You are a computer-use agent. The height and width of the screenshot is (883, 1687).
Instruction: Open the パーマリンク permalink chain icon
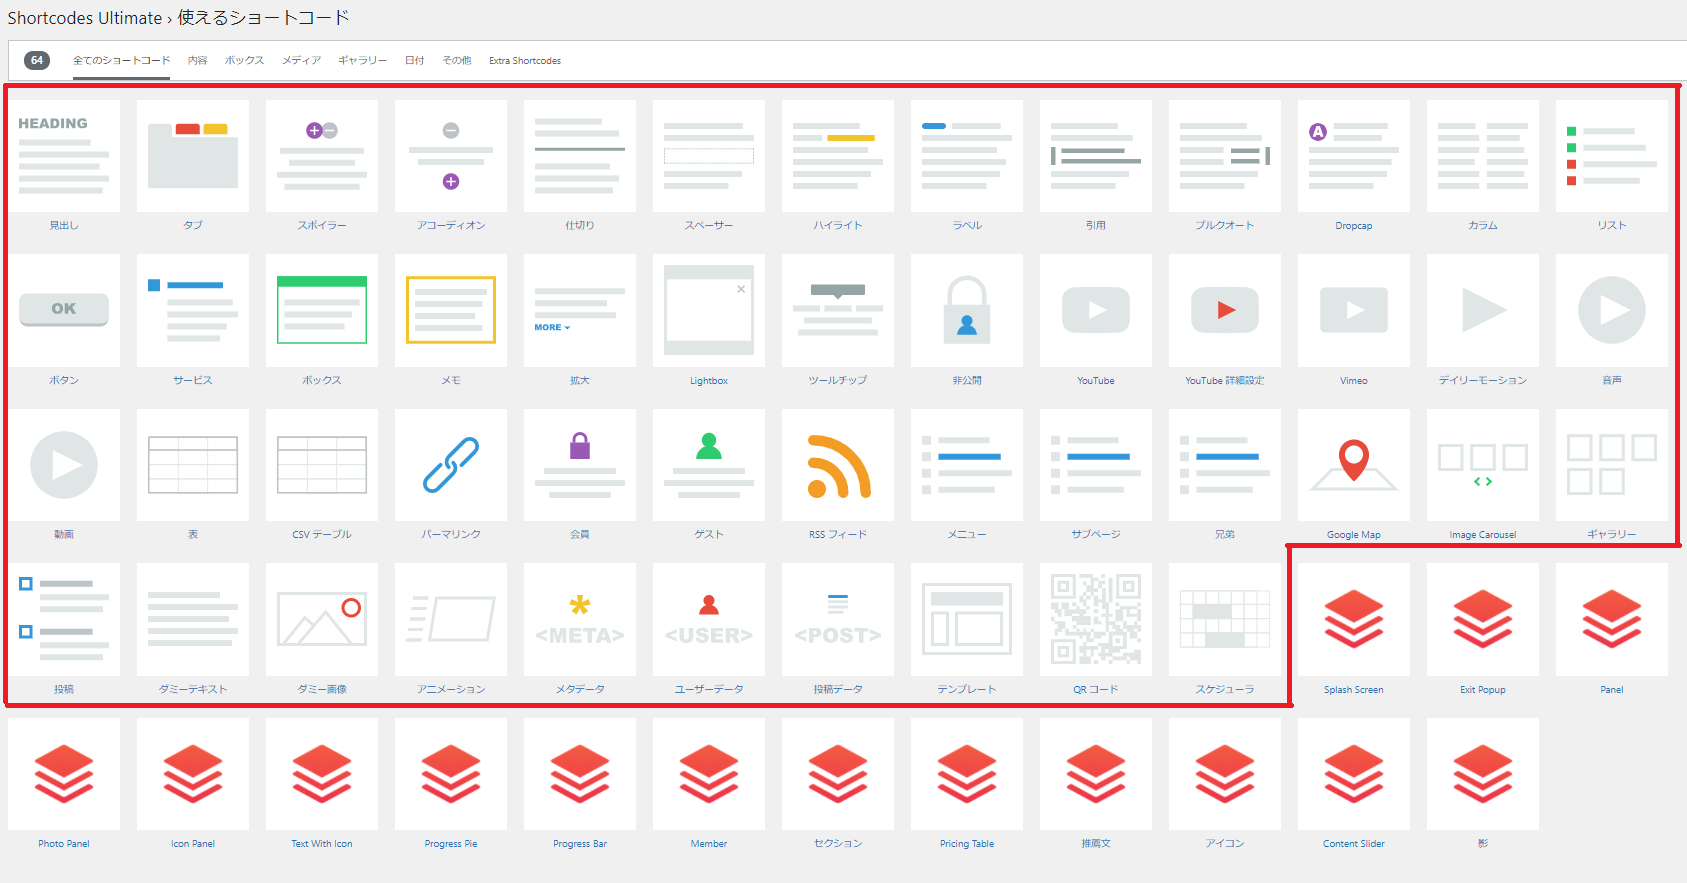451,465
